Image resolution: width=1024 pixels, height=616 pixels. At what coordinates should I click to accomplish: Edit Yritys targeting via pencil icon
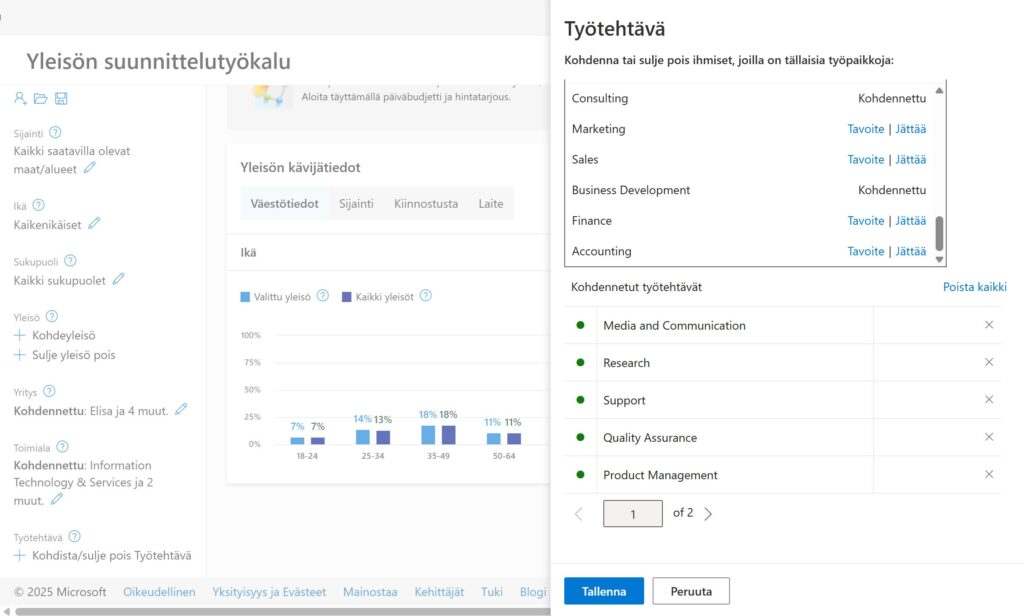180,409
